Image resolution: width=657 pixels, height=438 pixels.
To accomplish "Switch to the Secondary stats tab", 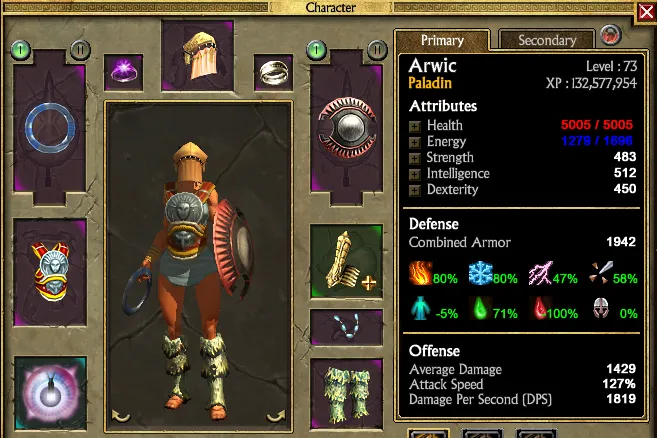I will pyautogui.click(x=547, y=40).
